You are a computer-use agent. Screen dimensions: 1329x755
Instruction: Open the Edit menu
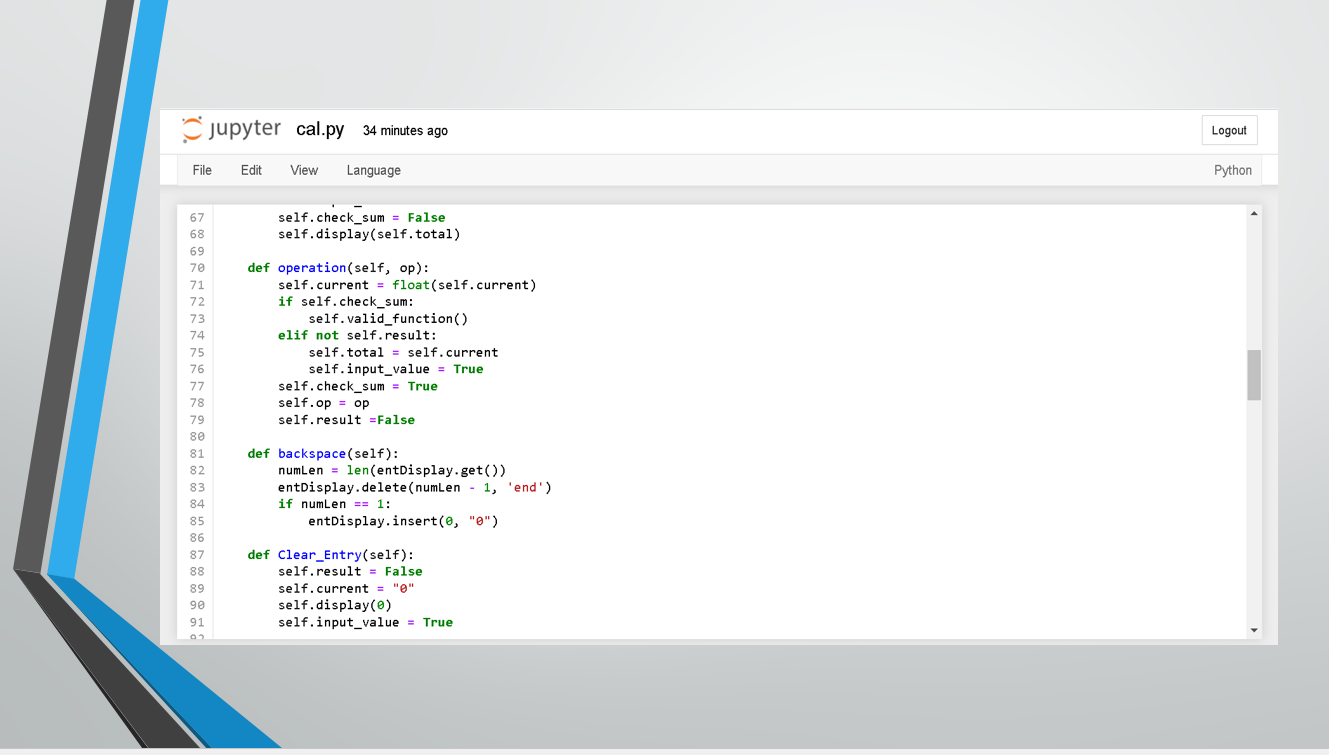[x=251, y=170]
